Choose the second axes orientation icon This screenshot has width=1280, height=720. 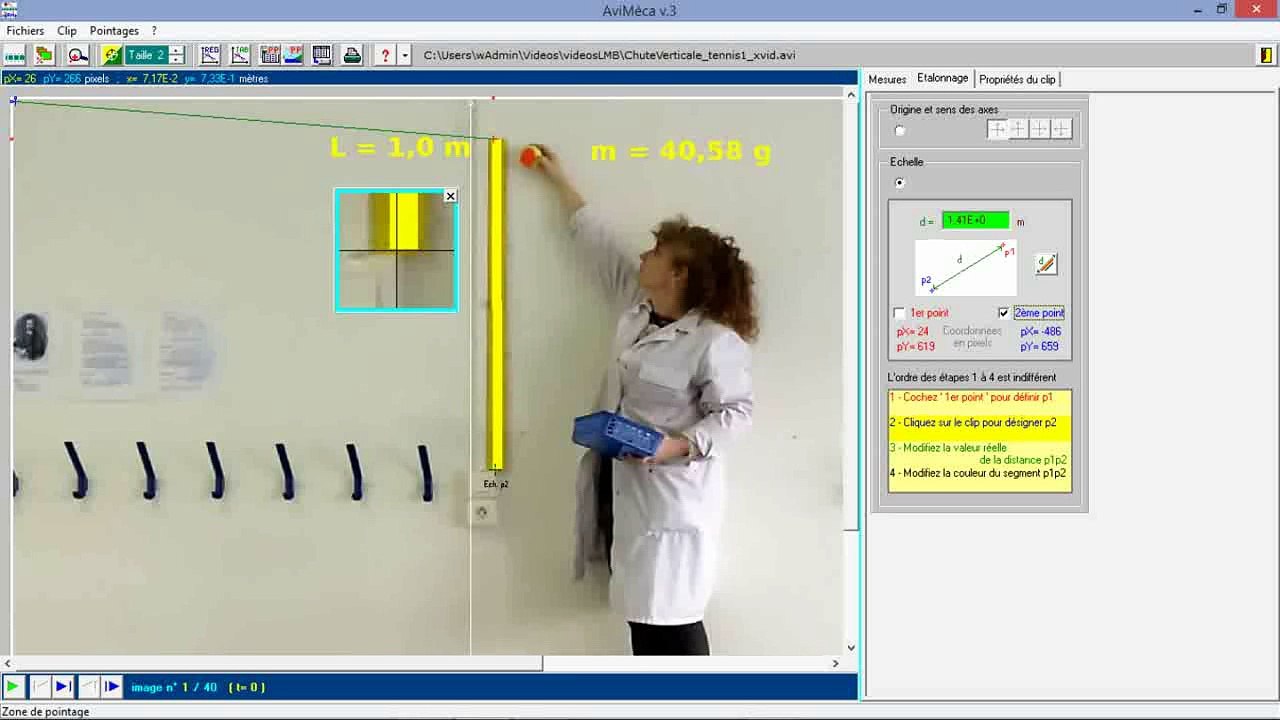pos(1018,129)
